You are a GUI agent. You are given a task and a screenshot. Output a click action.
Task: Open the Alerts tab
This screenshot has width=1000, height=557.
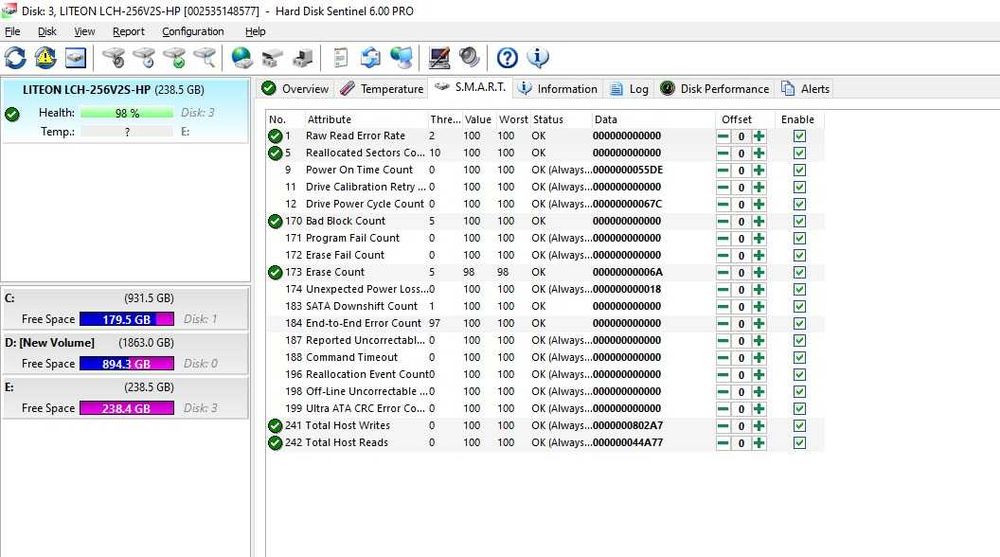tap(805, 89)
